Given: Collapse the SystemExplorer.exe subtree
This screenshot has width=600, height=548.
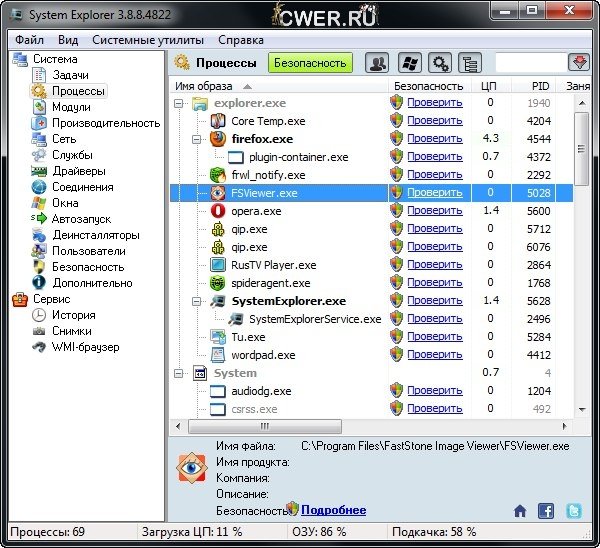Looking at the screenshot, I should [196, 302].
